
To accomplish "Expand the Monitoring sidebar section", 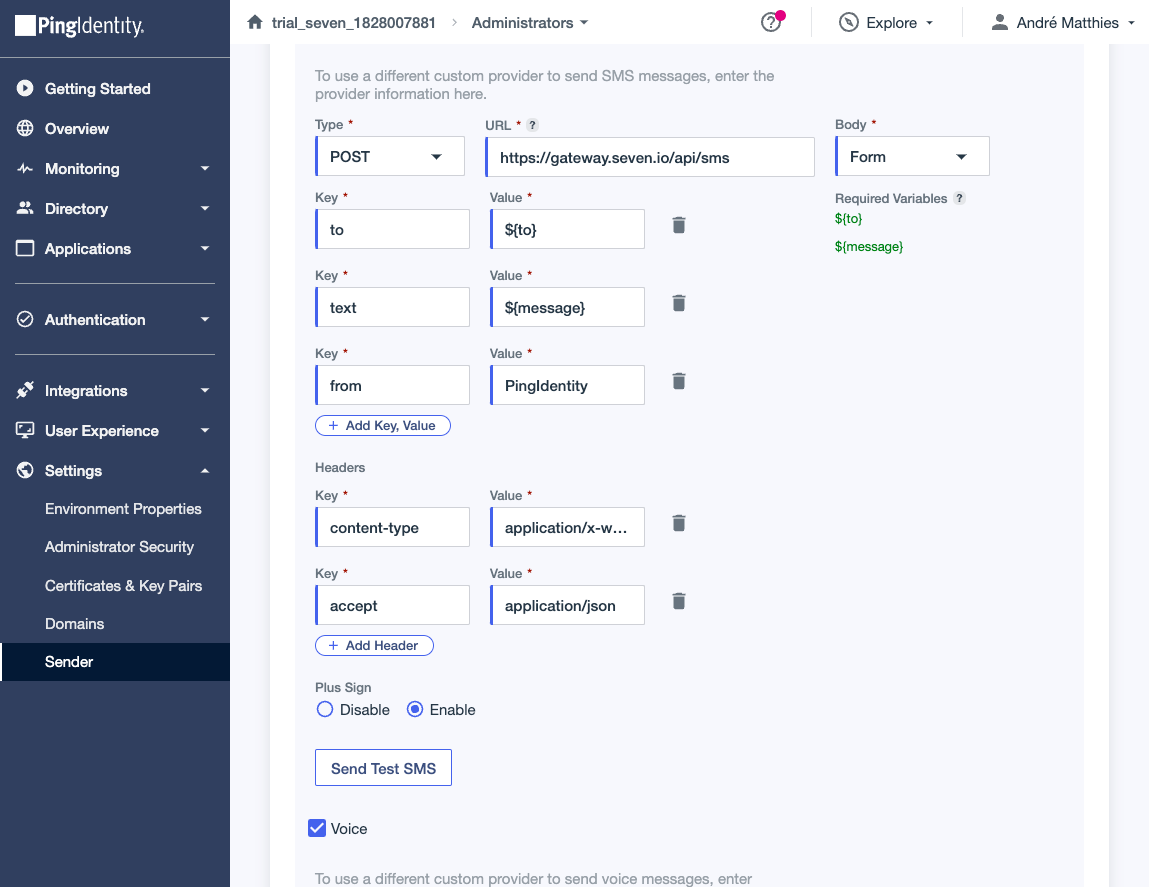I will (115, 169).
